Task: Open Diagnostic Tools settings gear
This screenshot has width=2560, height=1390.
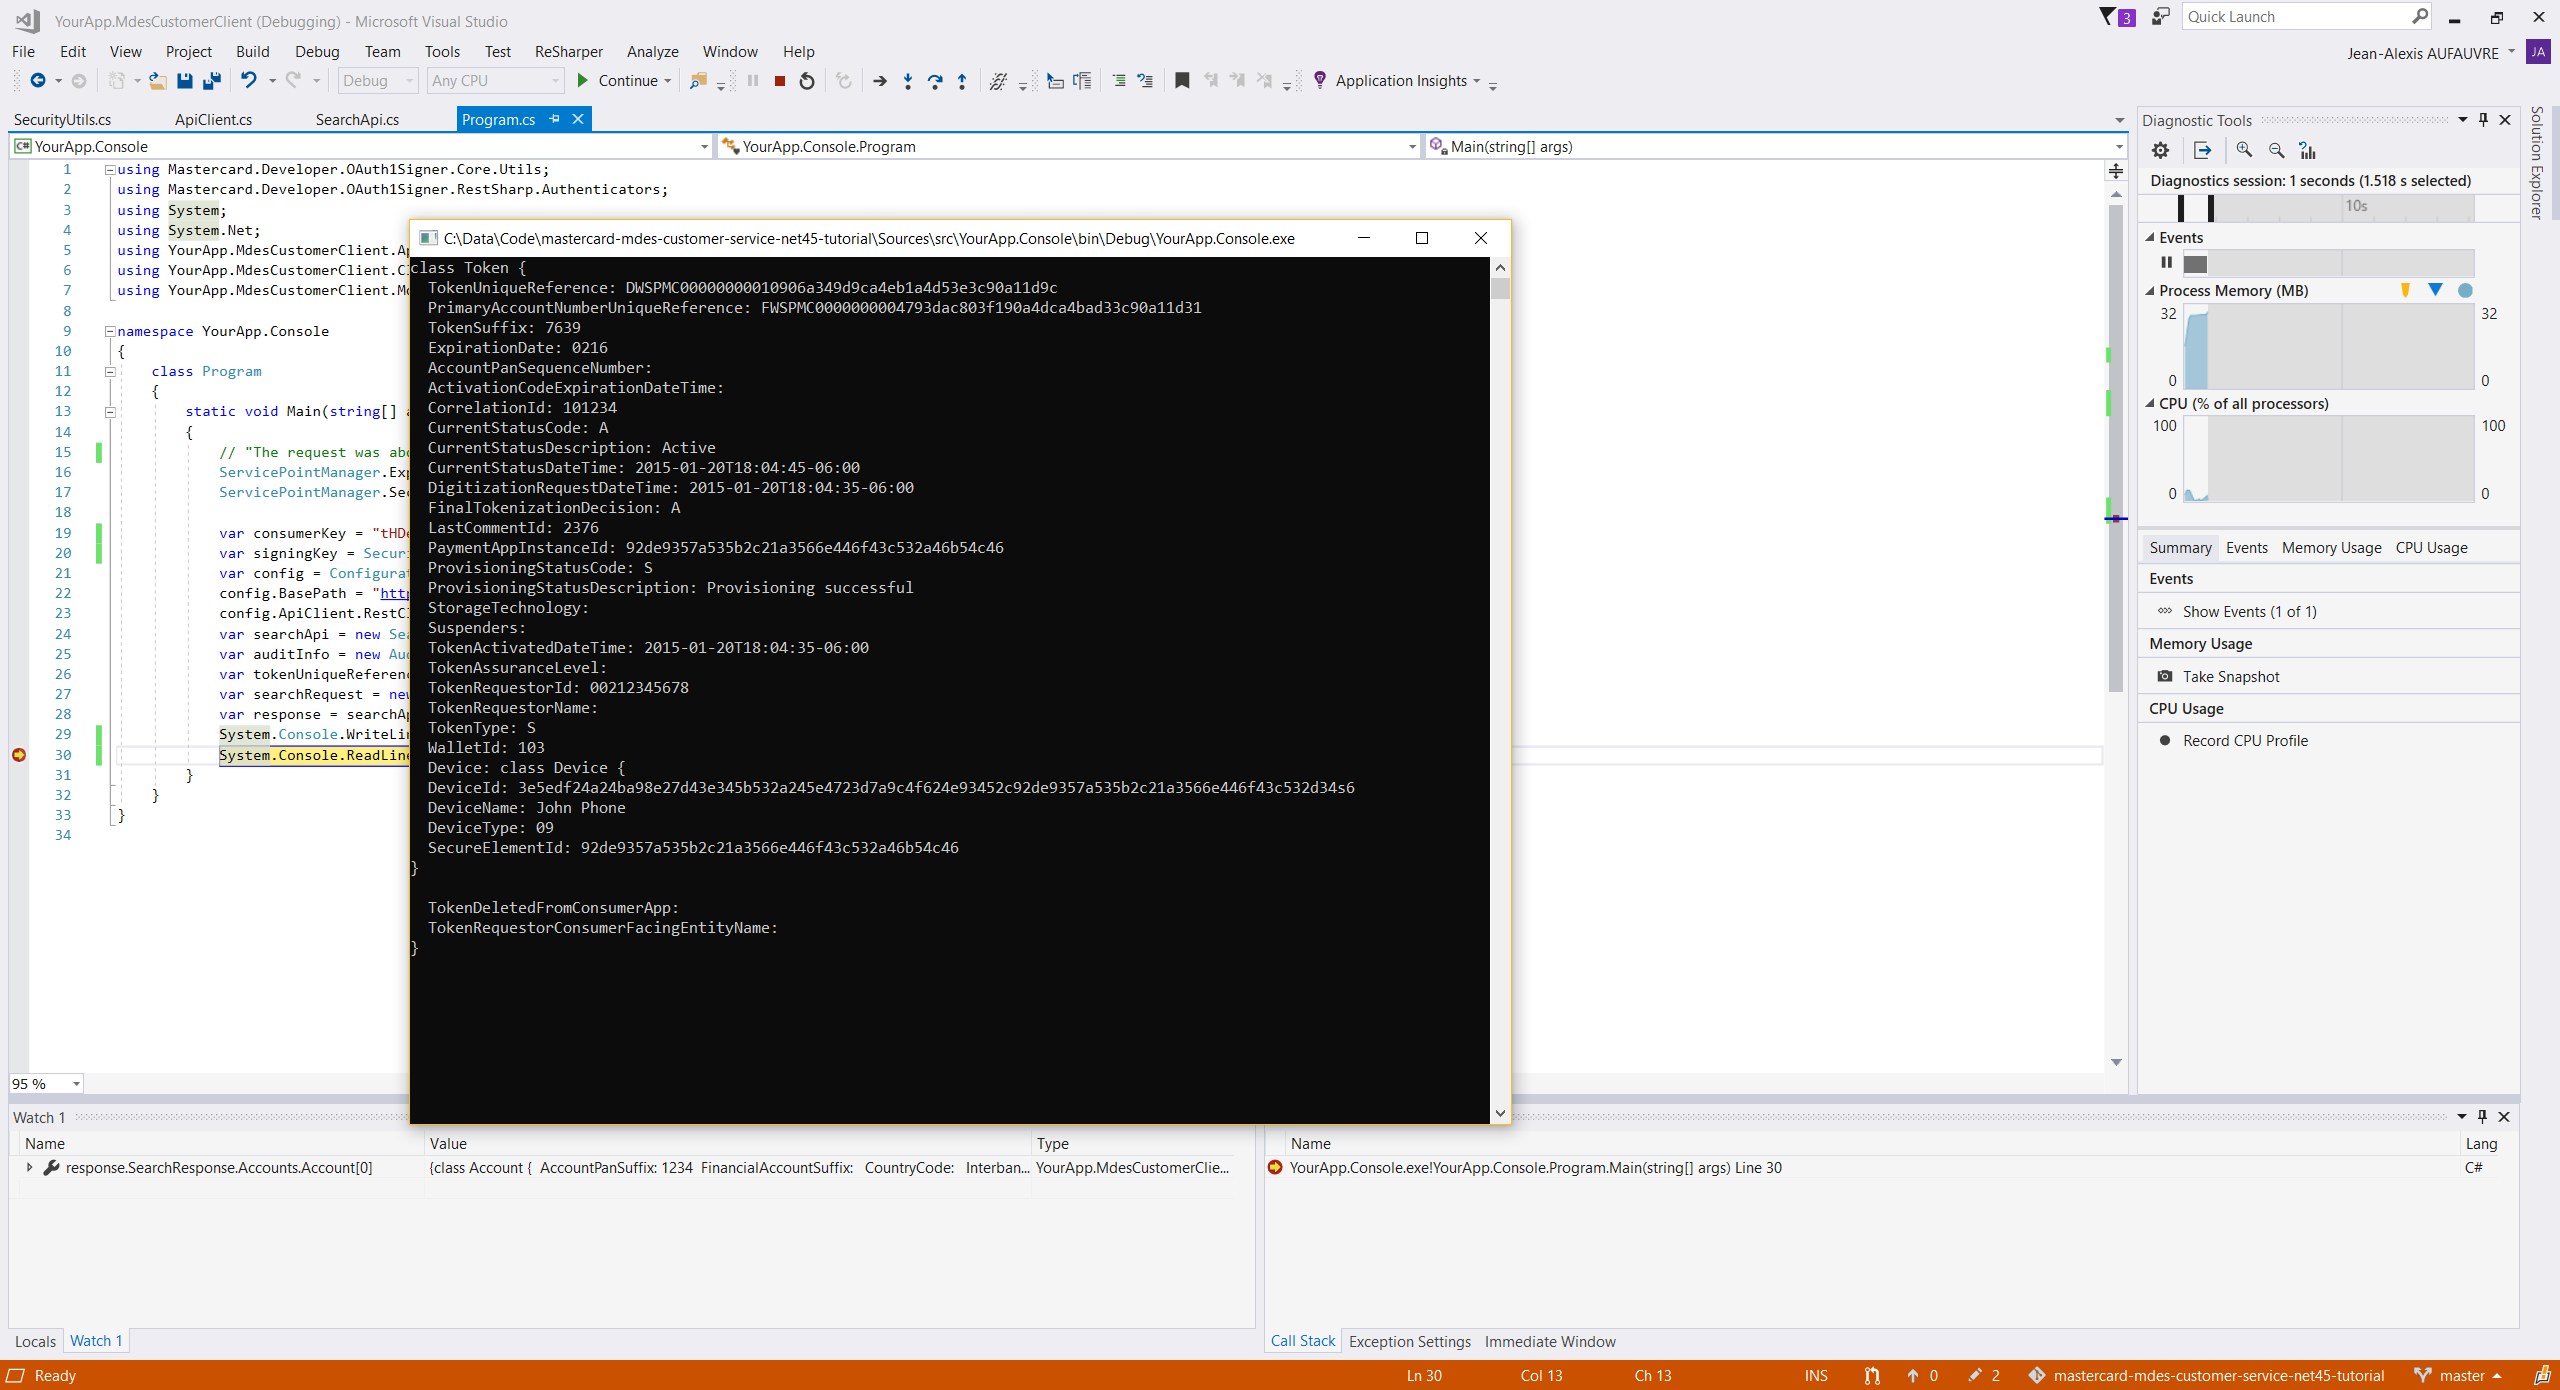Action: coord(2161,150)
